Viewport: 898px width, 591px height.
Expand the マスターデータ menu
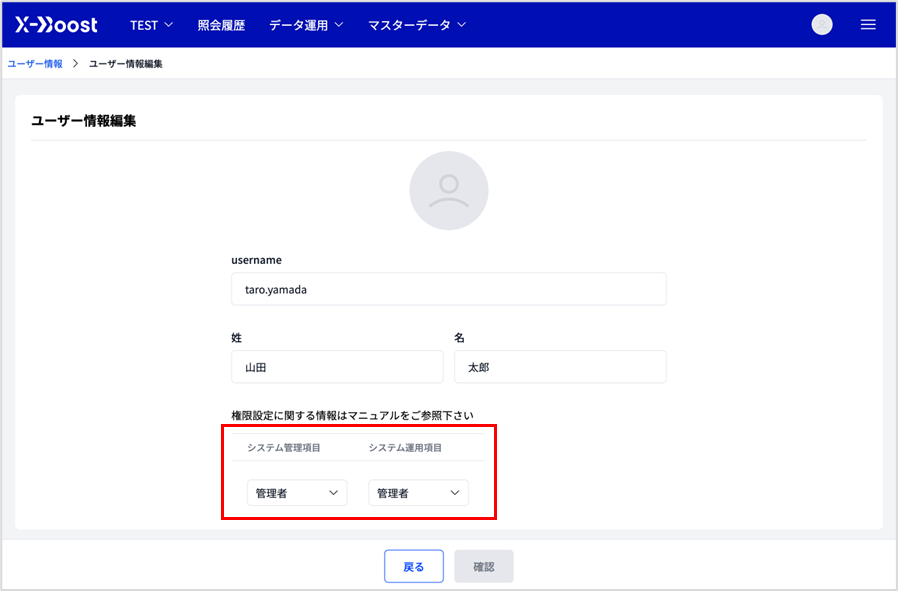click(x=417, y=25)
